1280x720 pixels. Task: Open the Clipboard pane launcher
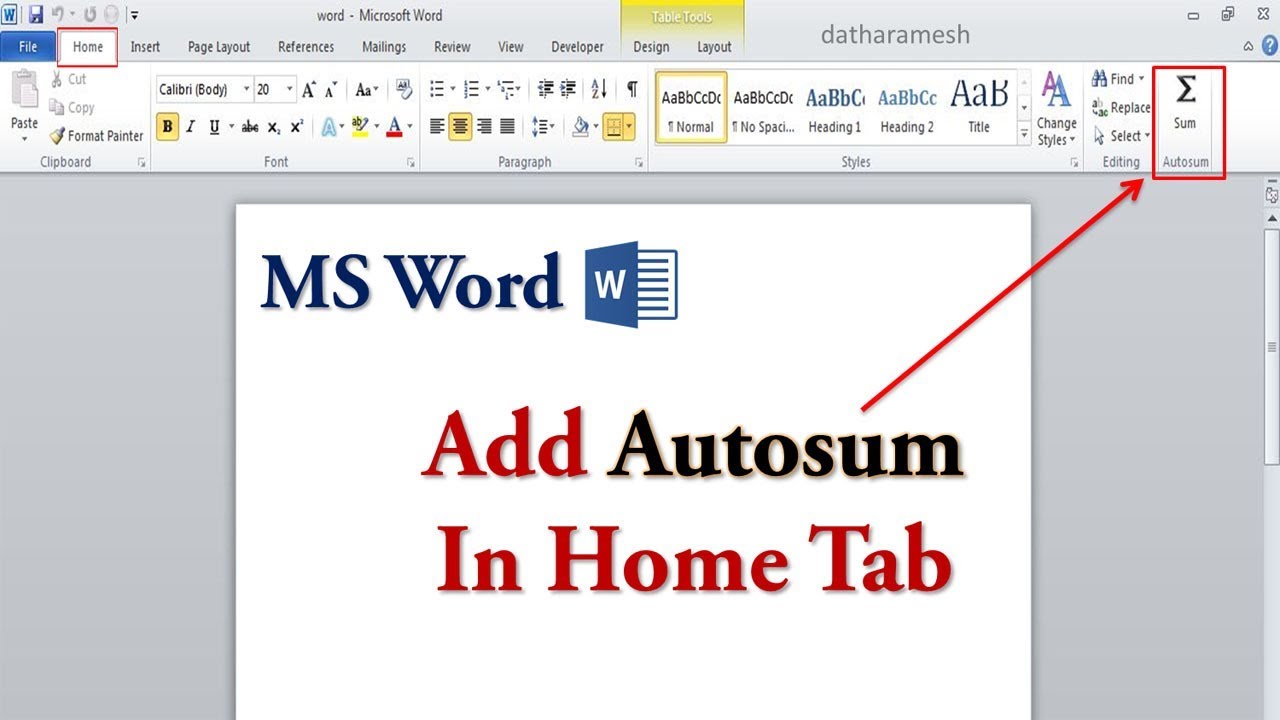pyautogui.click(x=141, y=162)
